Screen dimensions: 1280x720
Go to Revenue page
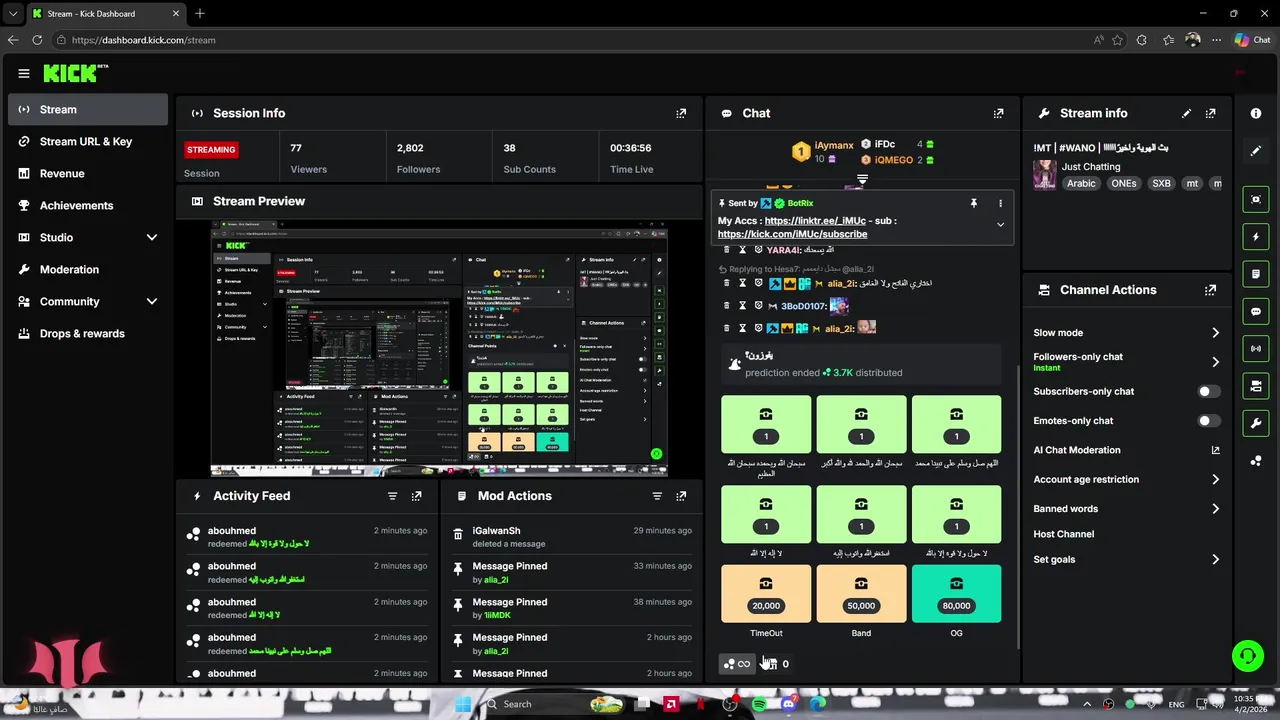(x=88, y=174)
